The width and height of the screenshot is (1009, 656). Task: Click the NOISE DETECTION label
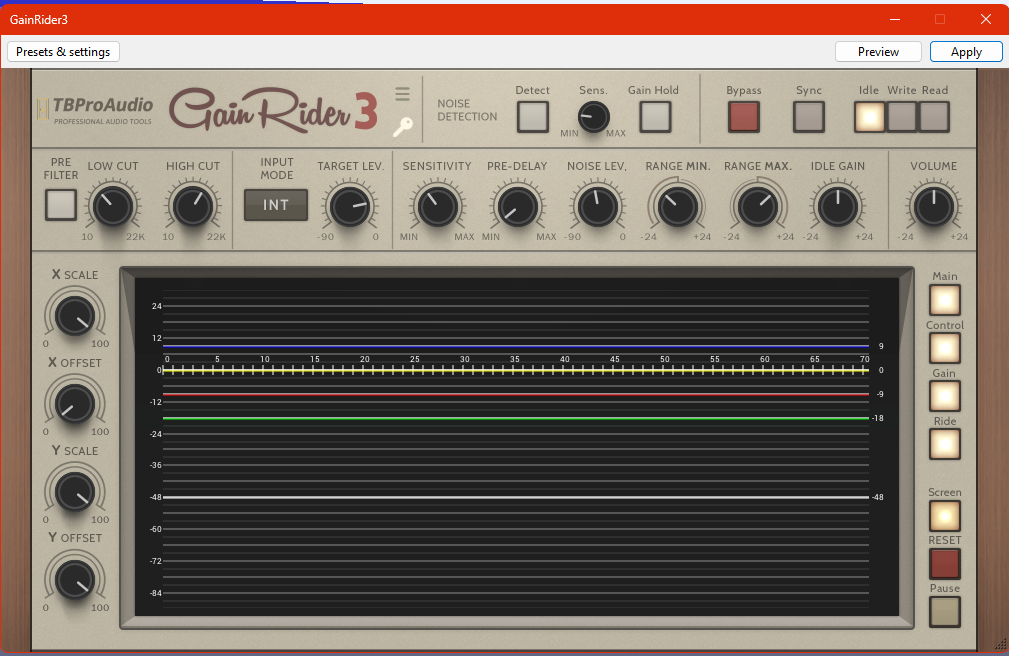pyautogui.click(x=467, y=110)
